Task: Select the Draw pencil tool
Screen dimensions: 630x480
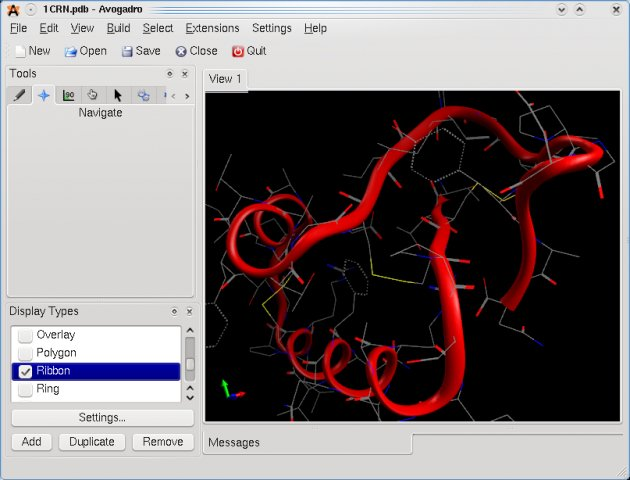Action: (x=20, y=95)
